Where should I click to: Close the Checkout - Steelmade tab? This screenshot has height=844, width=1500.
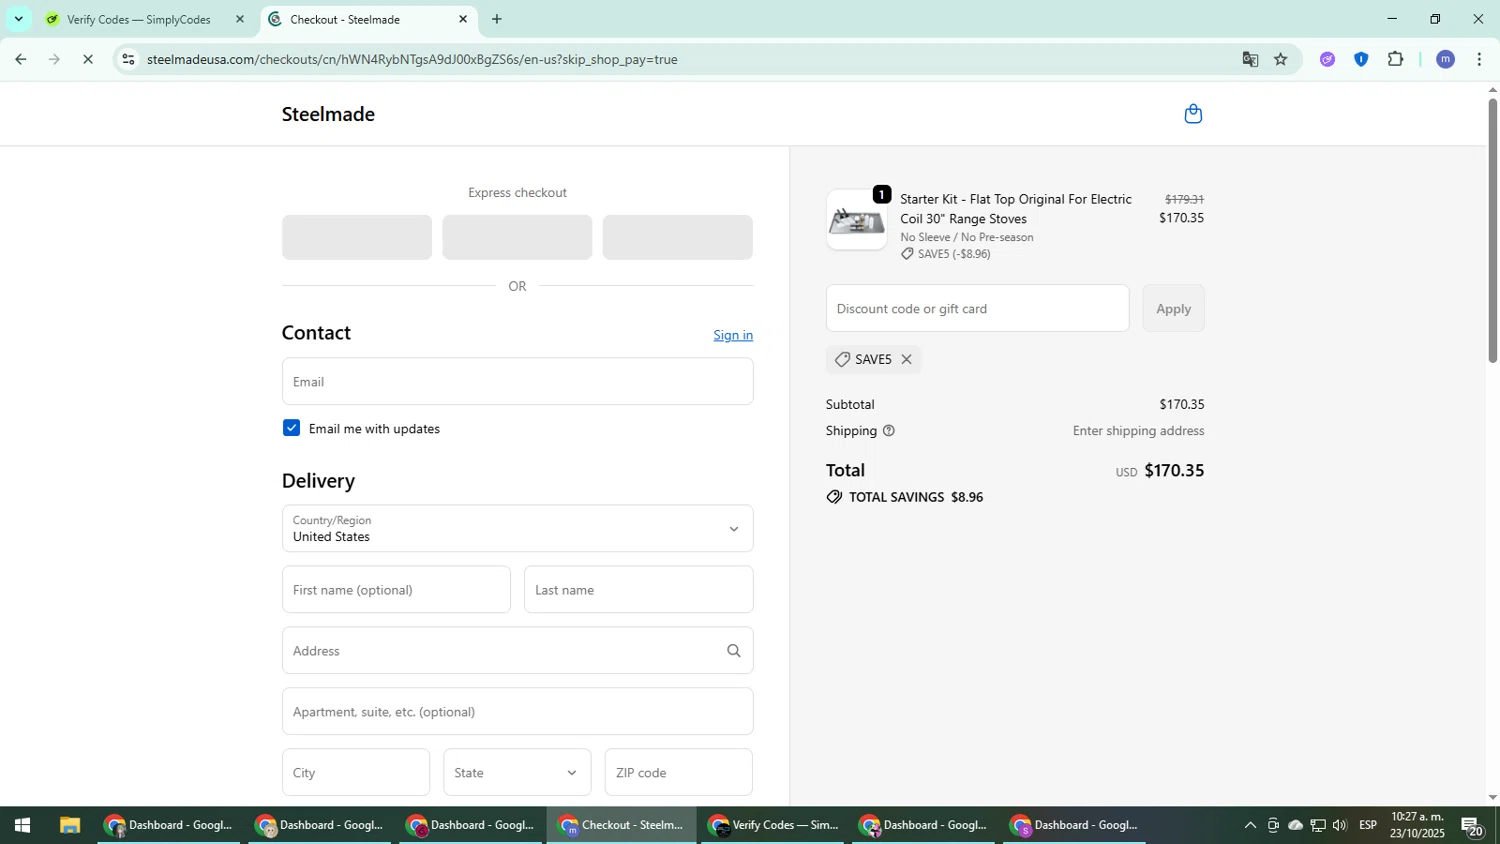tap(463, 19)
